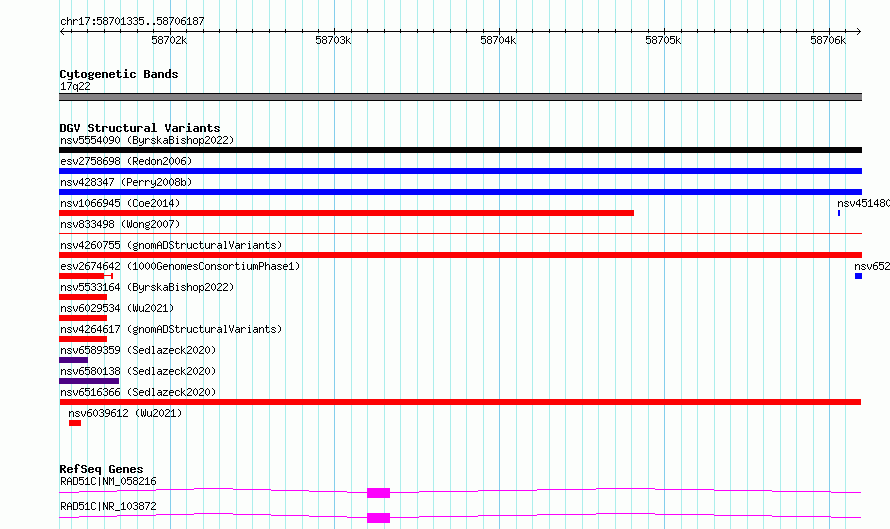Open the nsv6580138 (Sedlazeck2020) label
This screenshot has width=890, height=529.
(x=138, y=371)
